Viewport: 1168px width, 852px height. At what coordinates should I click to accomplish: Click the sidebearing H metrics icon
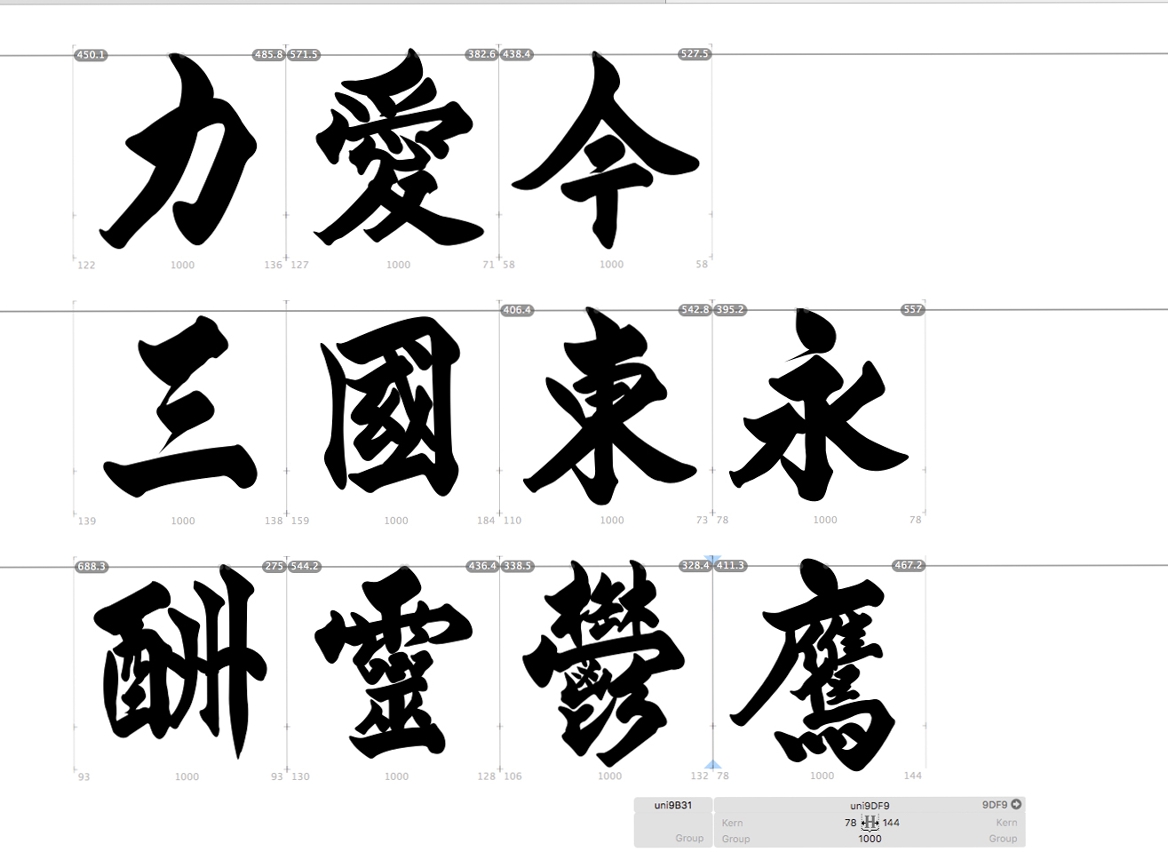tap(870, 823)
